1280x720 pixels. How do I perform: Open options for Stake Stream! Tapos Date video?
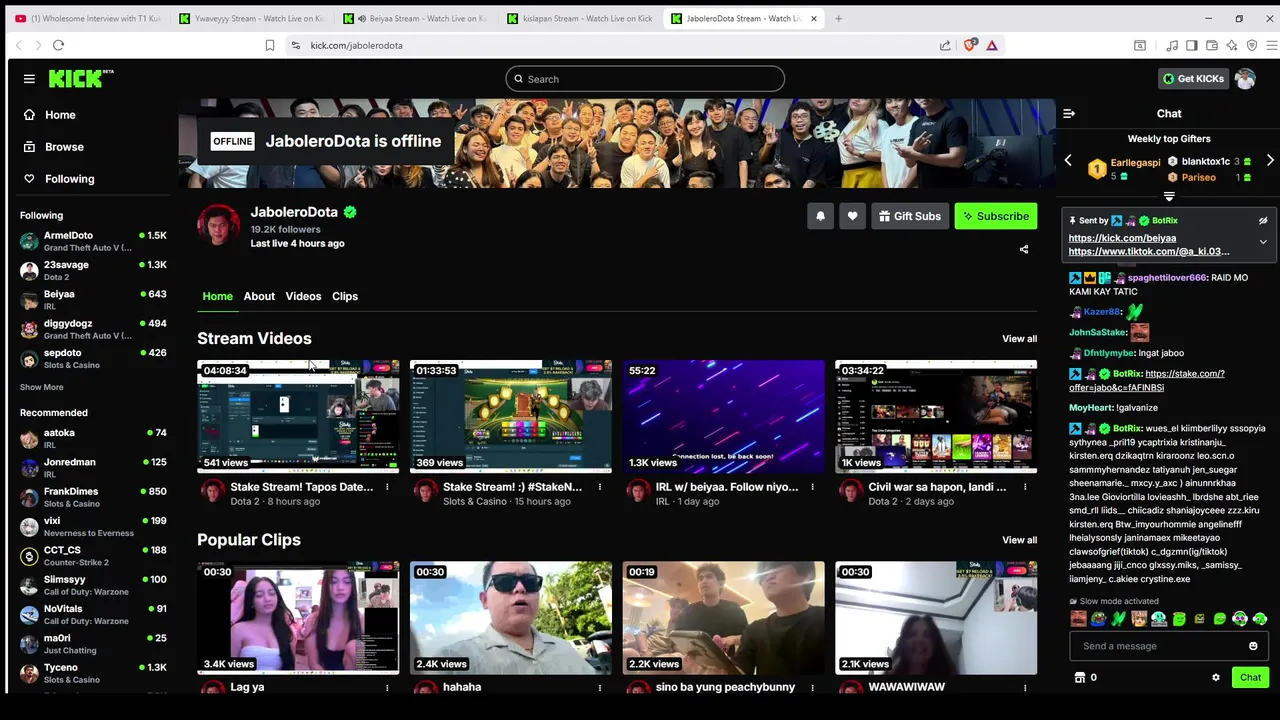(387, 487)
